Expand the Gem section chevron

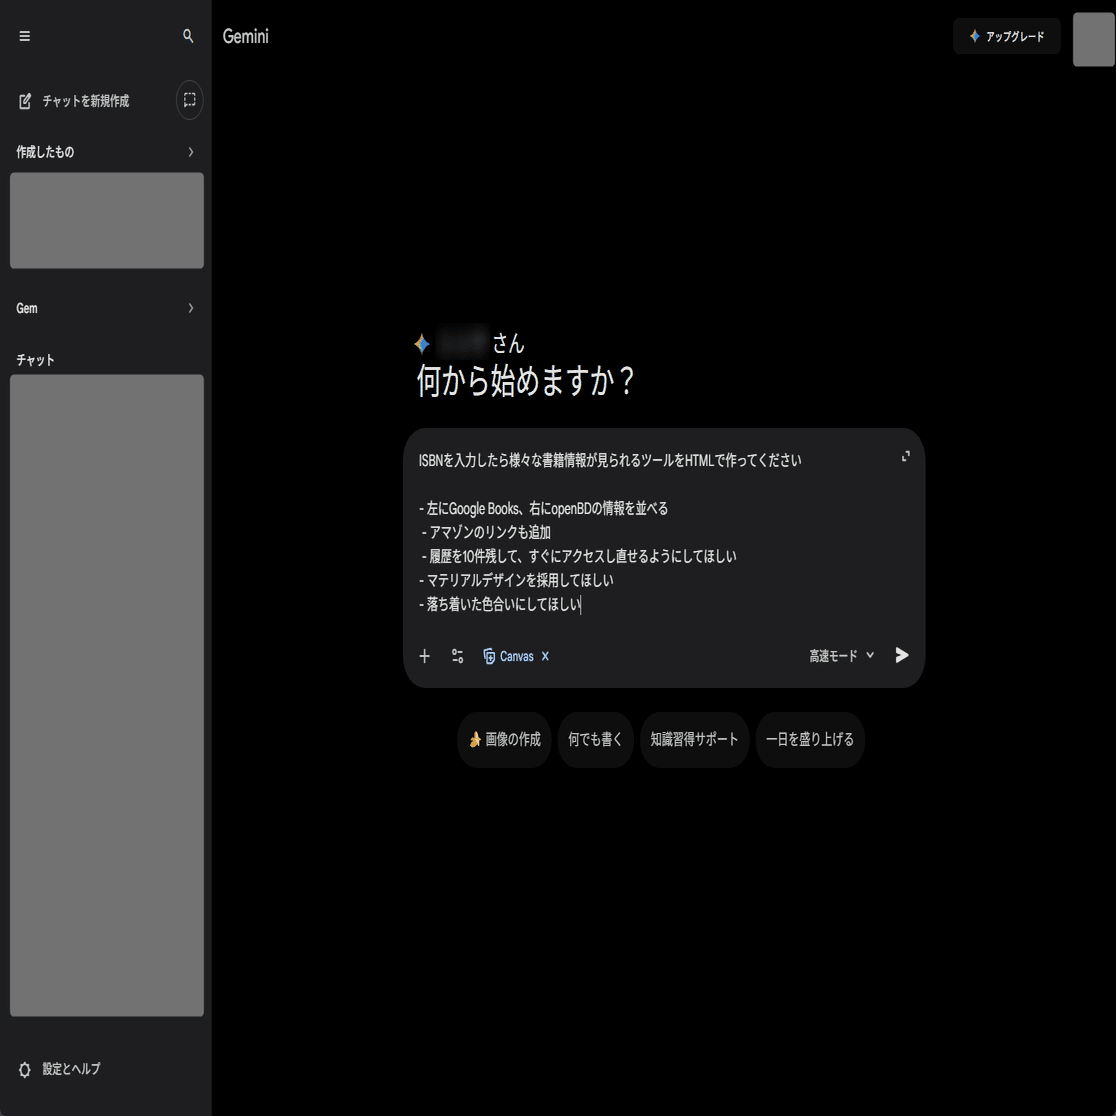click(190, 308)
